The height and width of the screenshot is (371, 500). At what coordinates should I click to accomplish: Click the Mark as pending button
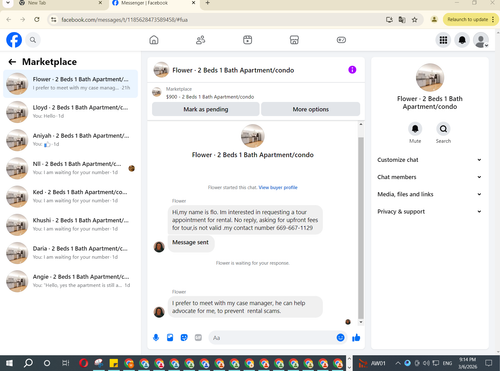(206, 109)
